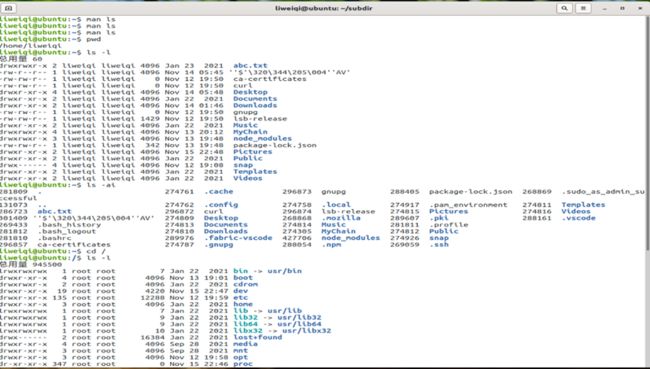The width and height of the screenshot is (650, 369).
Task: Click the terminal search icon
Action: pos(564,8)
